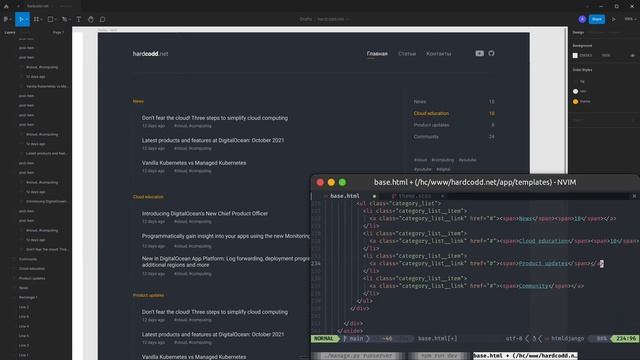
Task: Select the Frame tool
Action: point(36,19)
